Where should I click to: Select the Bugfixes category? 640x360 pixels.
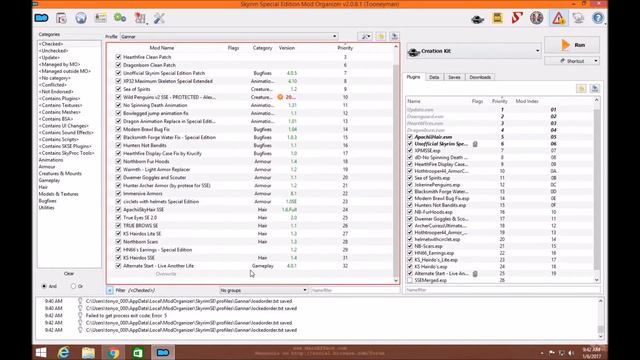coord(48,201)
